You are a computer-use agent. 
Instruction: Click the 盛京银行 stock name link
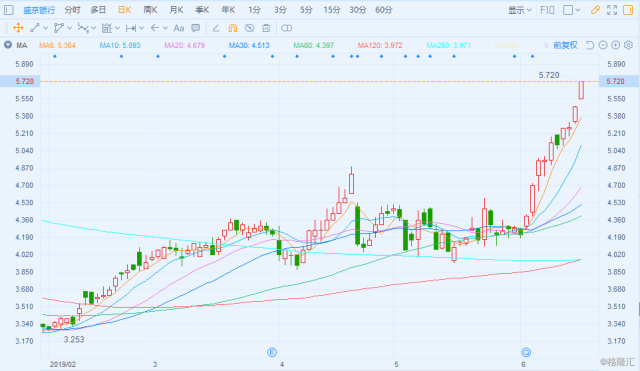[x=39, y=10]
